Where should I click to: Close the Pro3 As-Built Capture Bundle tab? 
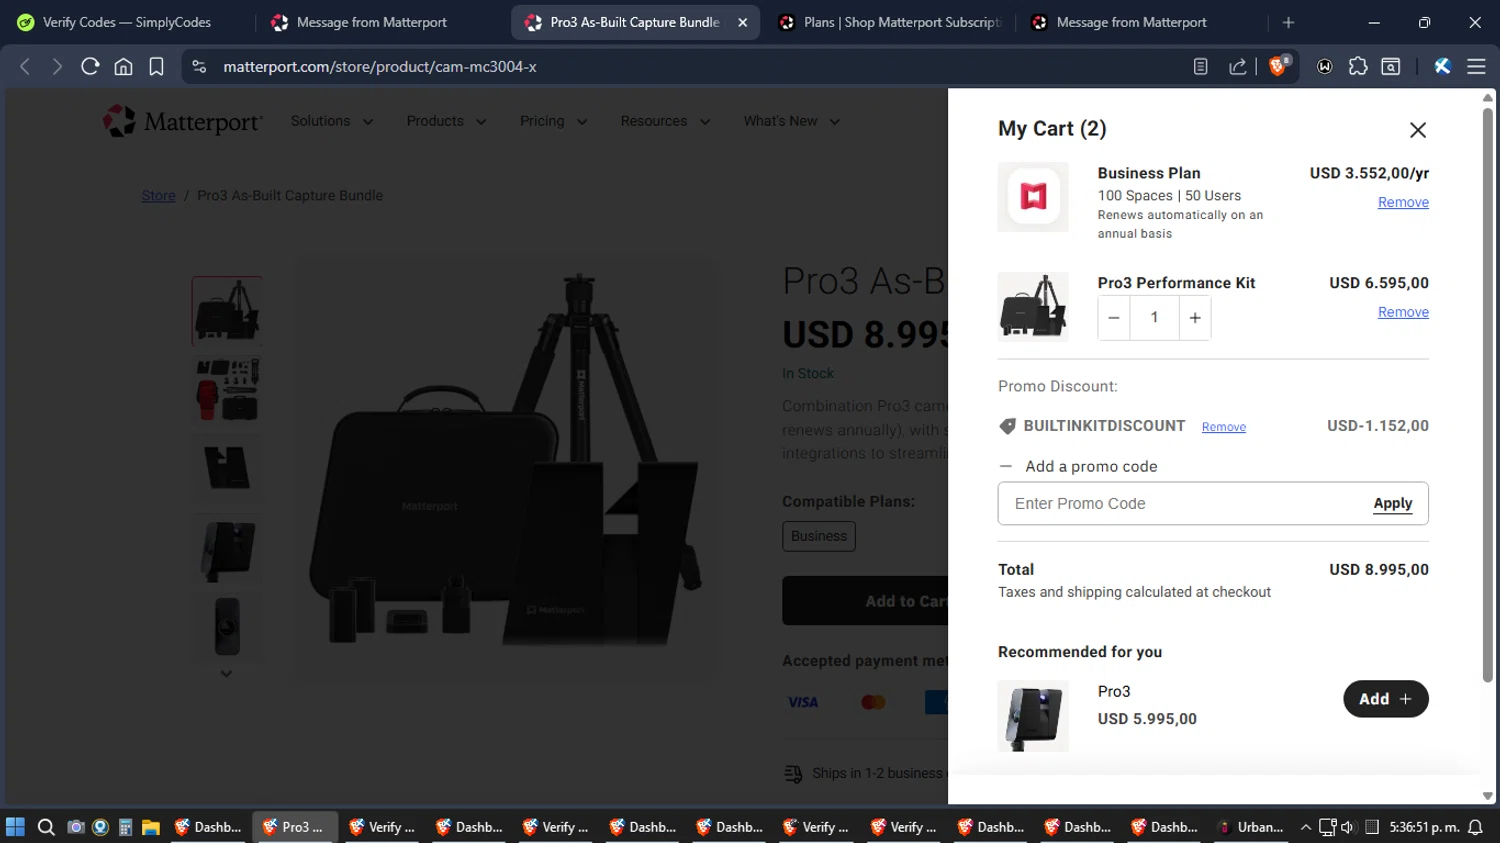pyautogui.click(x=742, y=22)
